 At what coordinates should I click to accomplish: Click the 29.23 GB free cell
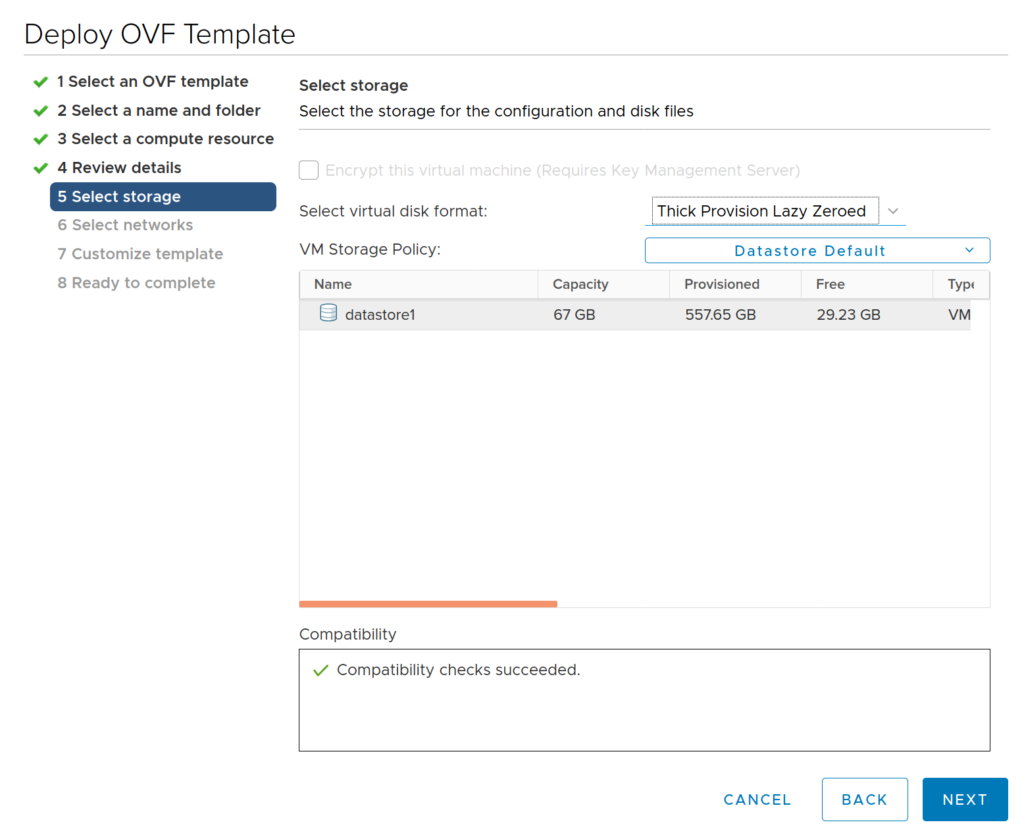(x=848, y=315)
